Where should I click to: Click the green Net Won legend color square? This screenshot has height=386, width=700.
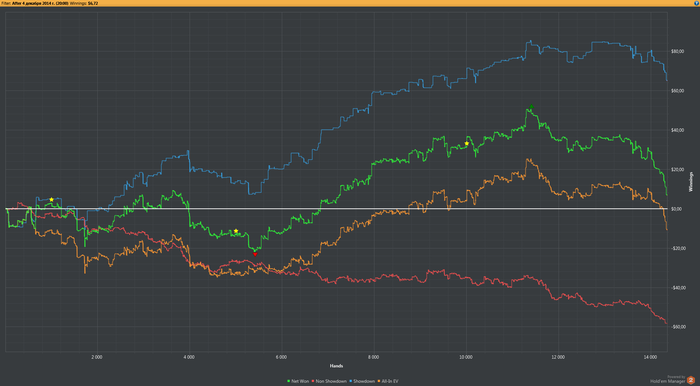coord(288,381)
